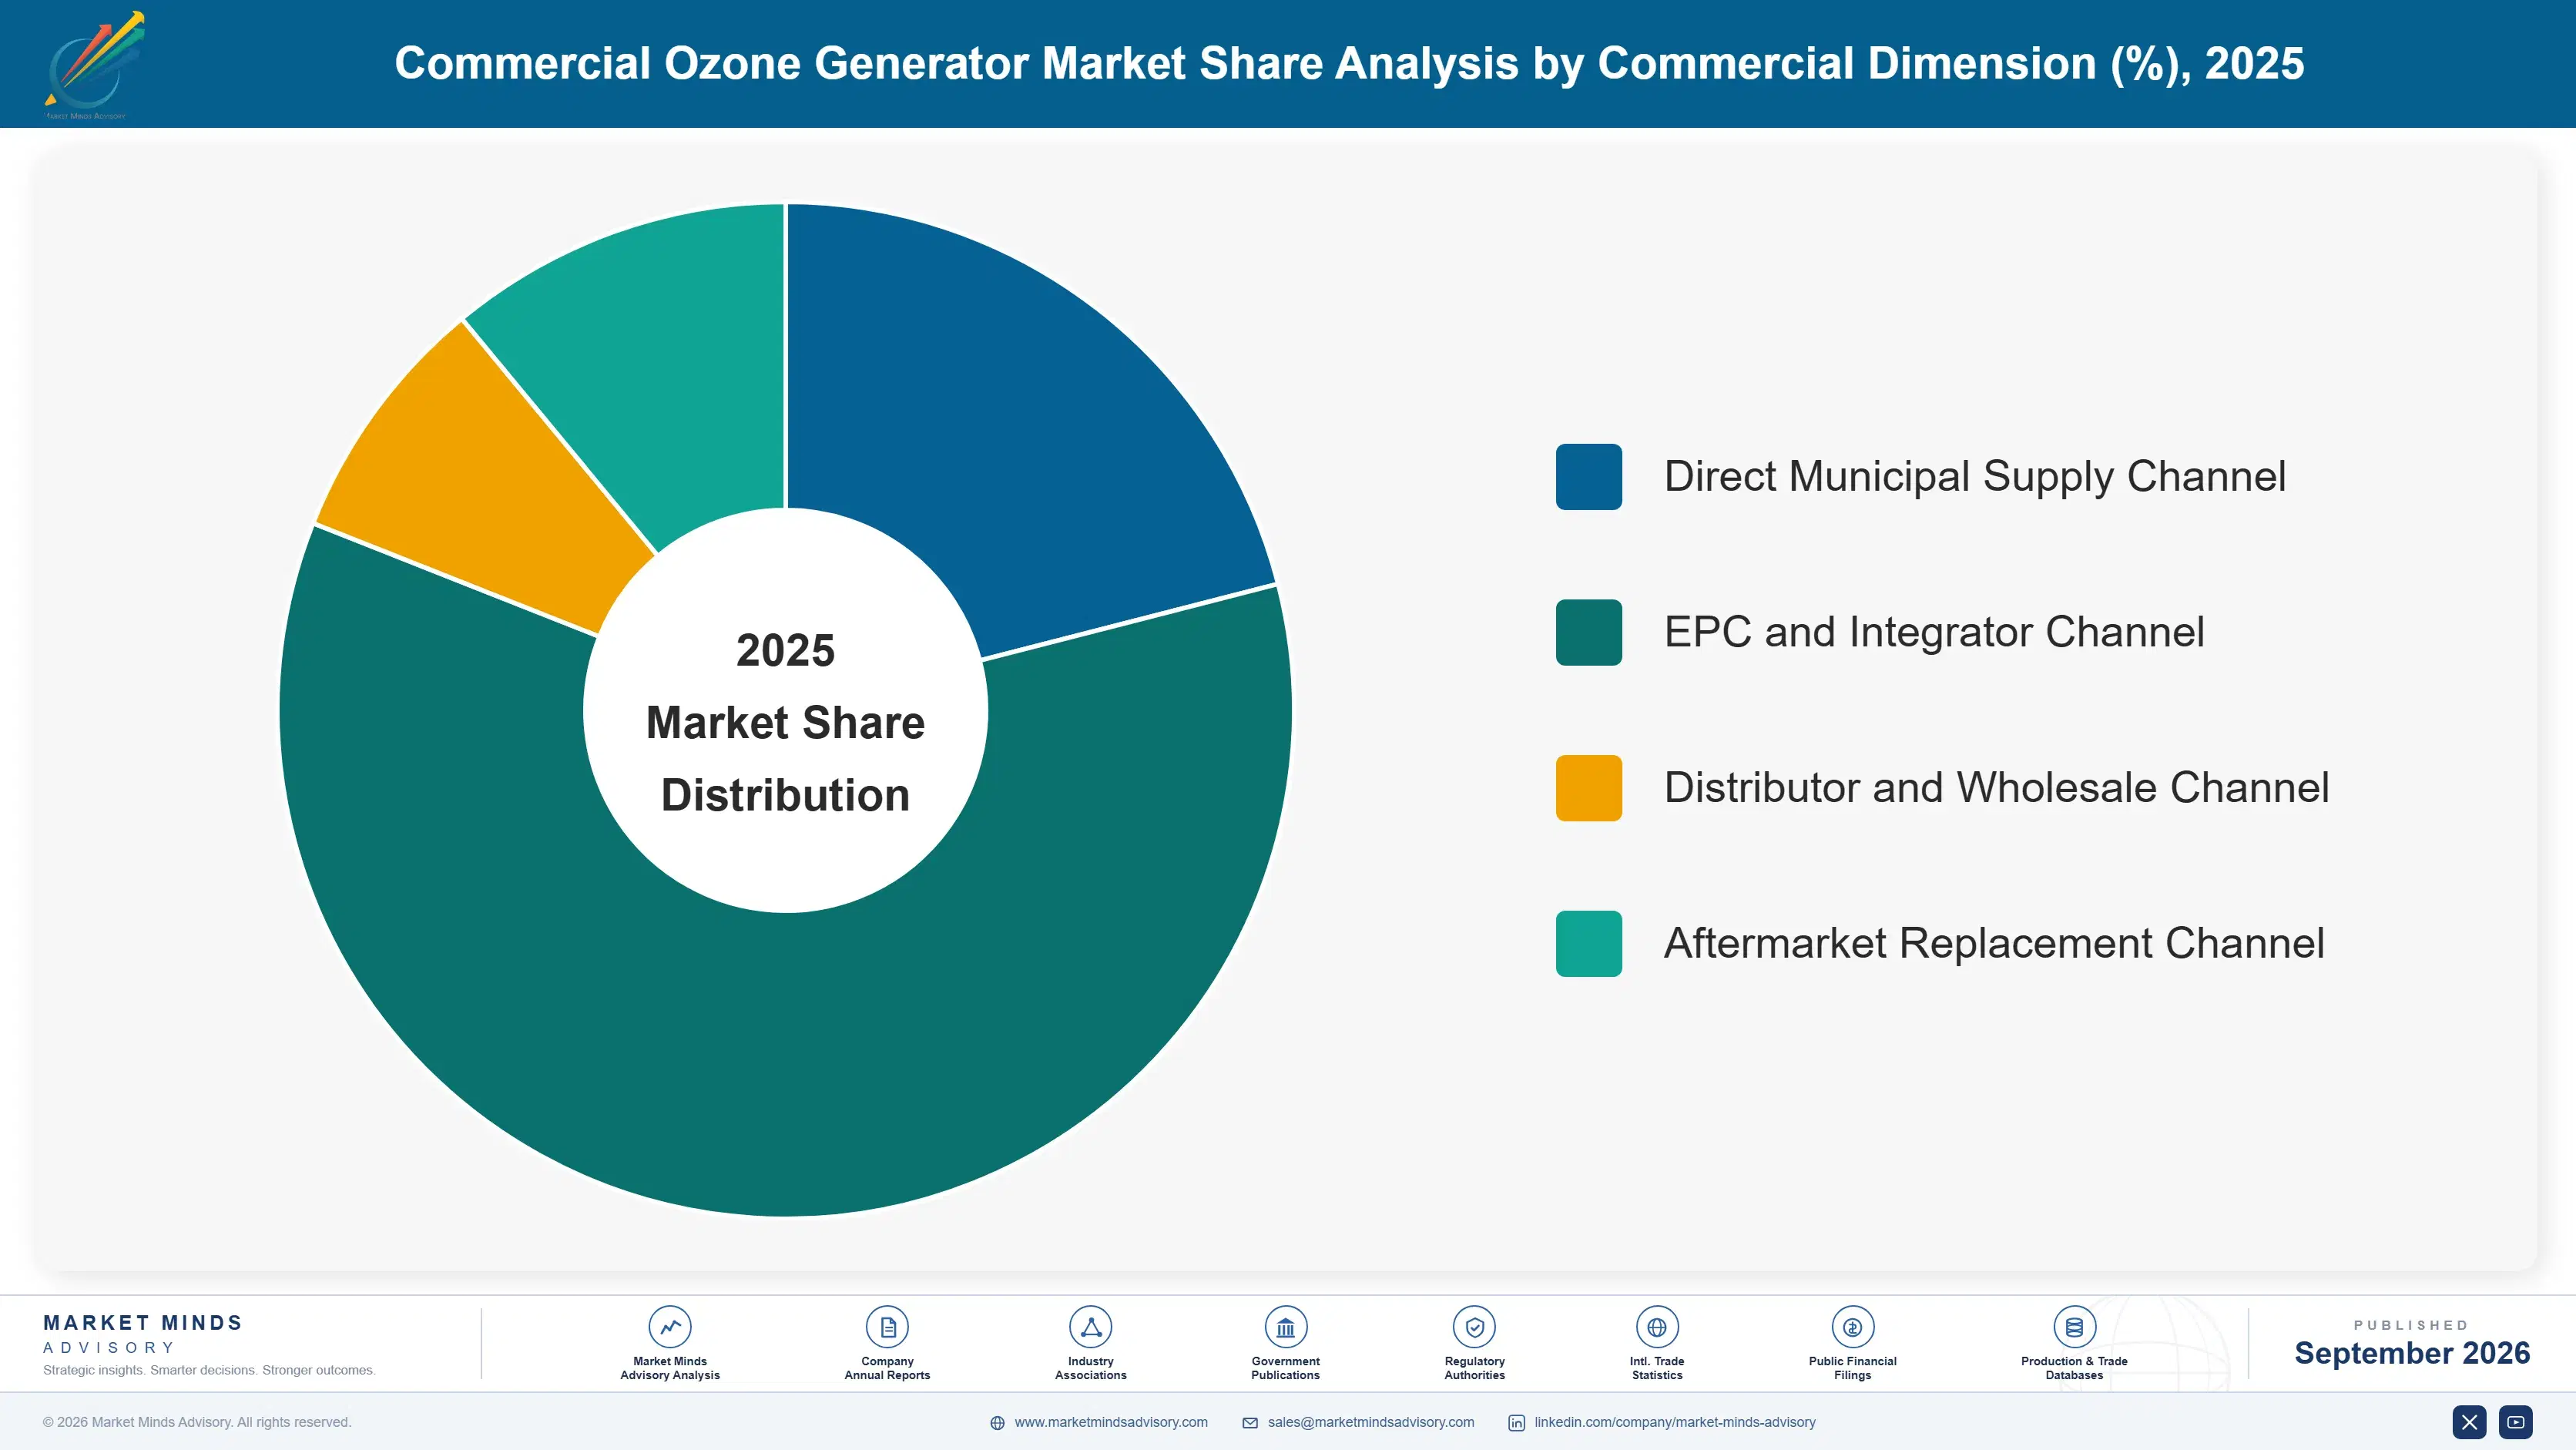Click the 'September 2026' published date

(2411, 1353)
